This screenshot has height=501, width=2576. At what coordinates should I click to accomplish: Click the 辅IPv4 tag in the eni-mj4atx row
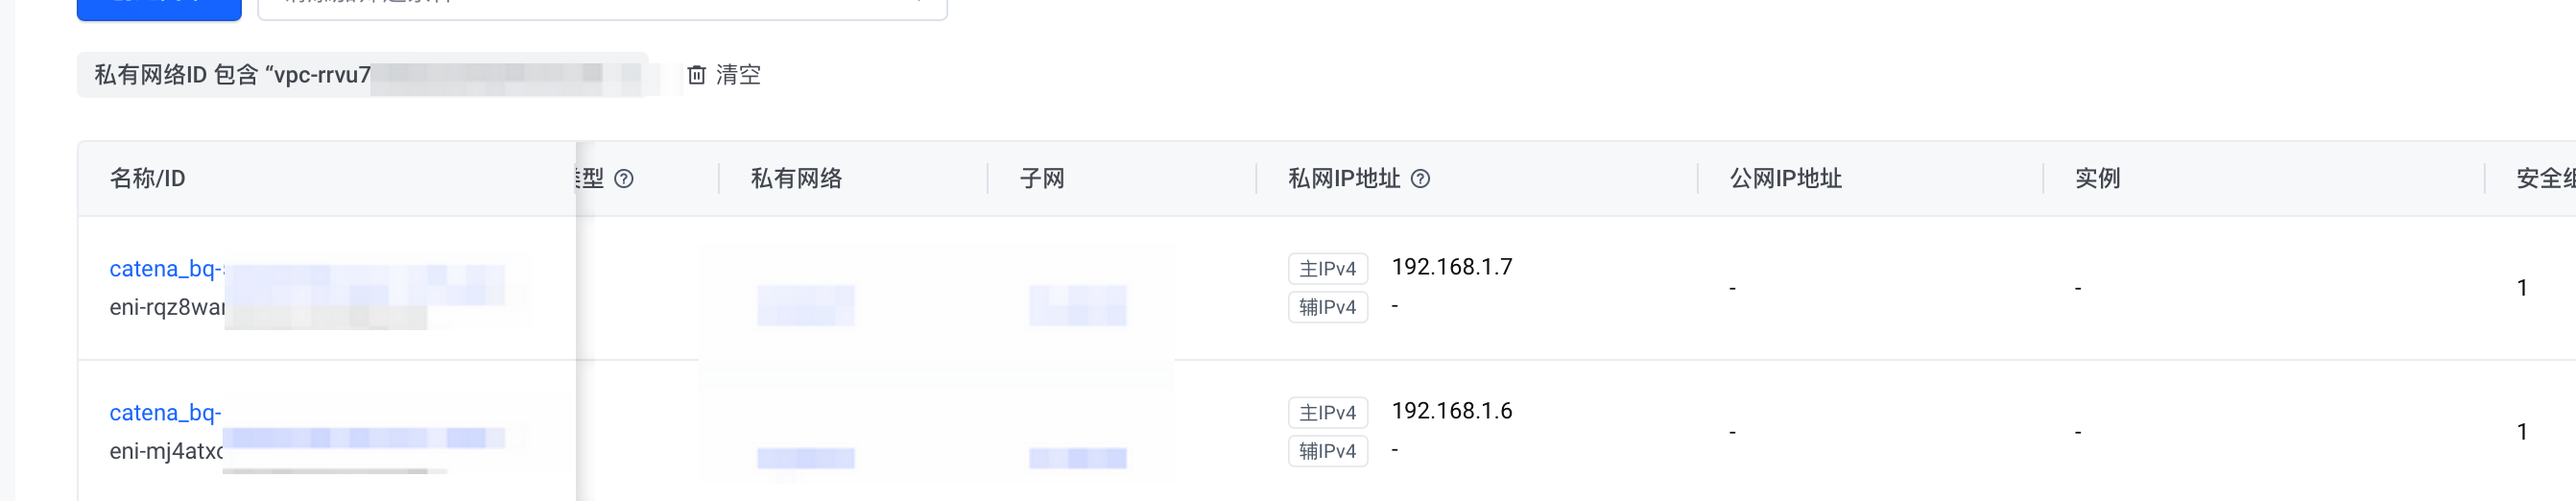point(1327,451)
